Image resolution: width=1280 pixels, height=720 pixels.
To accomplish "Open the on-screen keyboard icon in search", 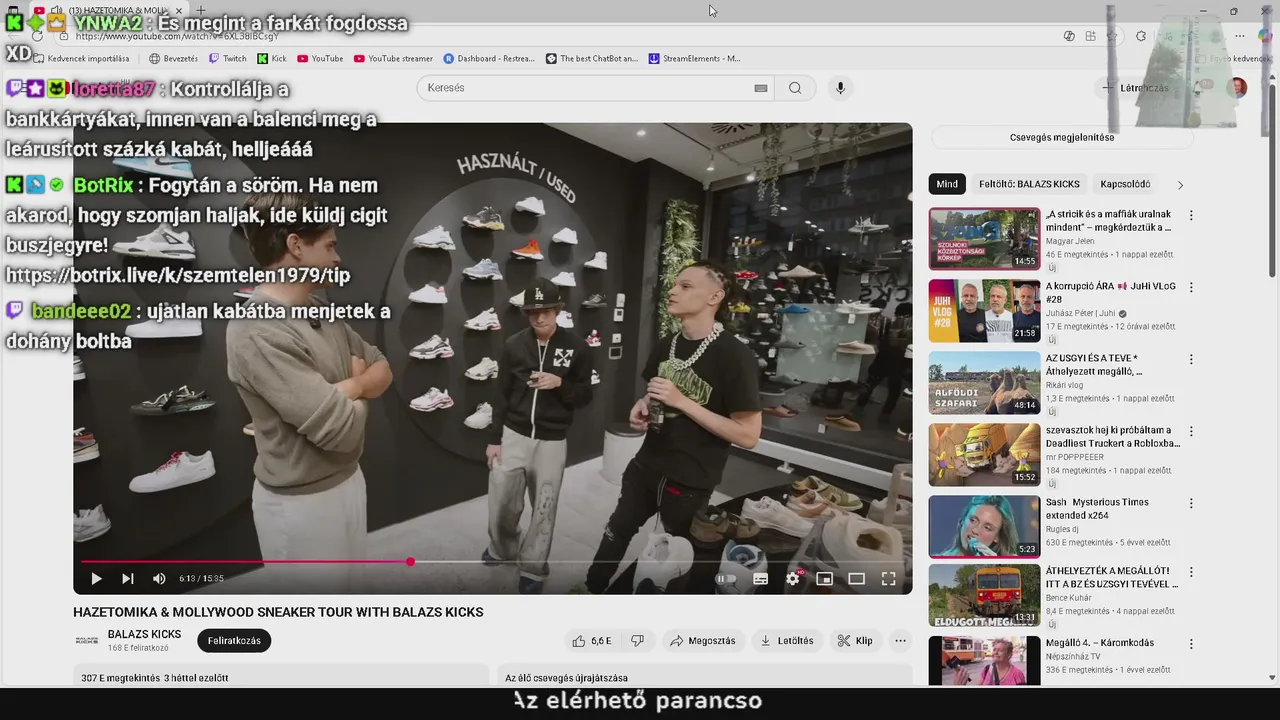I will pyautogui.click(x=761, y=88).
